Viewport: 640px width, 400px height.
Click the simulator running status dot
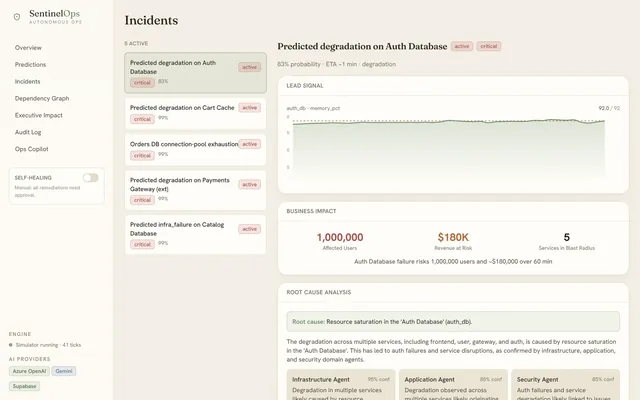(11, 345)
